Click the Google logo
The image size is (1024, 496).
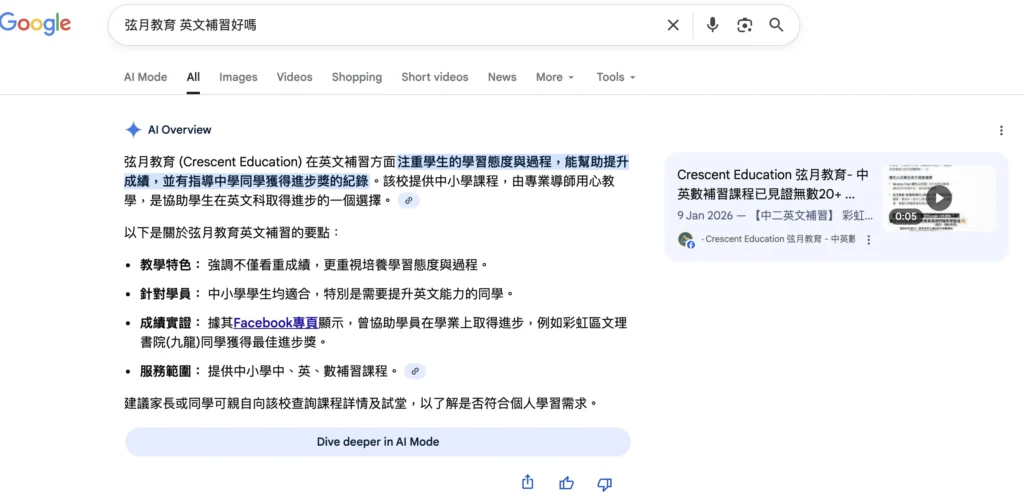35,23
